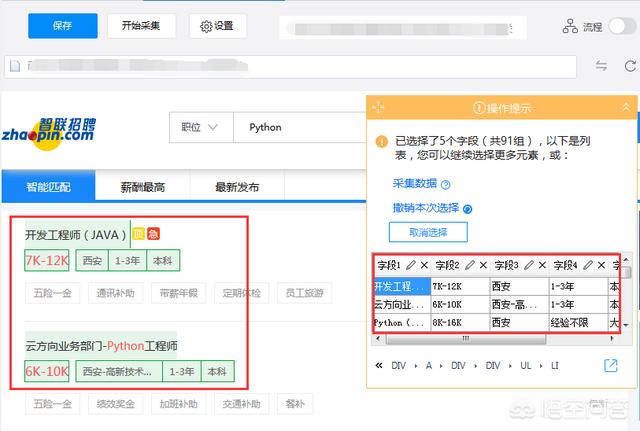Open the 职位 dropdown

(201, 127)
